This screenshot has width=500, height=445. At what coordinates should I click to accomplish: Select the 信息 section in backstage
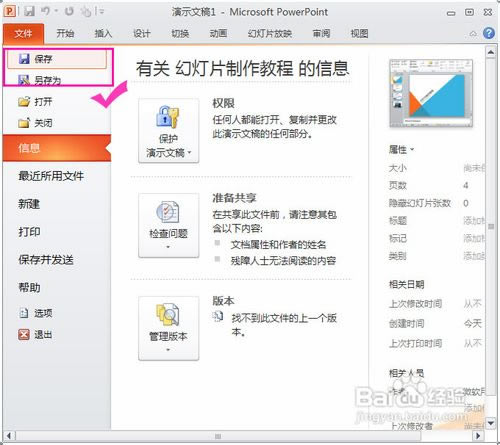(57, 148)
